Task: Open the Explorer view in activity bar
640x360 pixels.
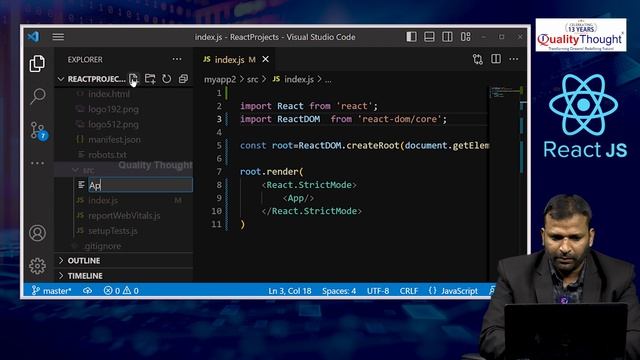Action: [37, 64]
